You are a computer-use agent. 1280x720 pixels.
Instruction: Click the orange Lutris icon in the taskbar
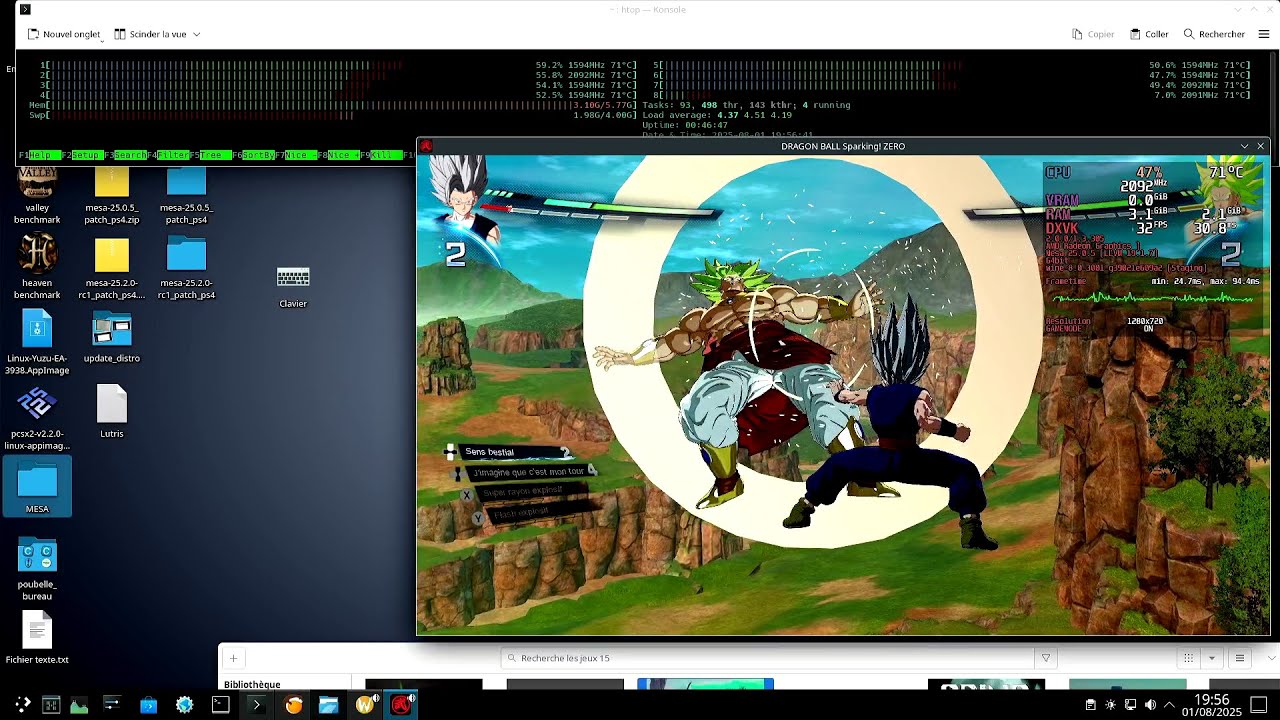tap(293, 705)
